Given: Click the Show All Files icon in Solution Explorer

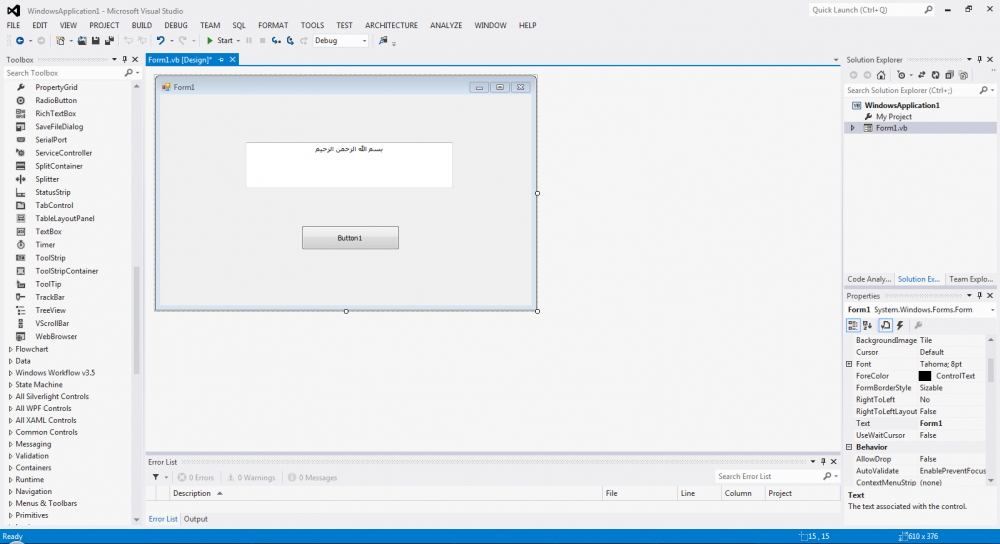Looking at the screenshot, I should (x=964, y=75).
